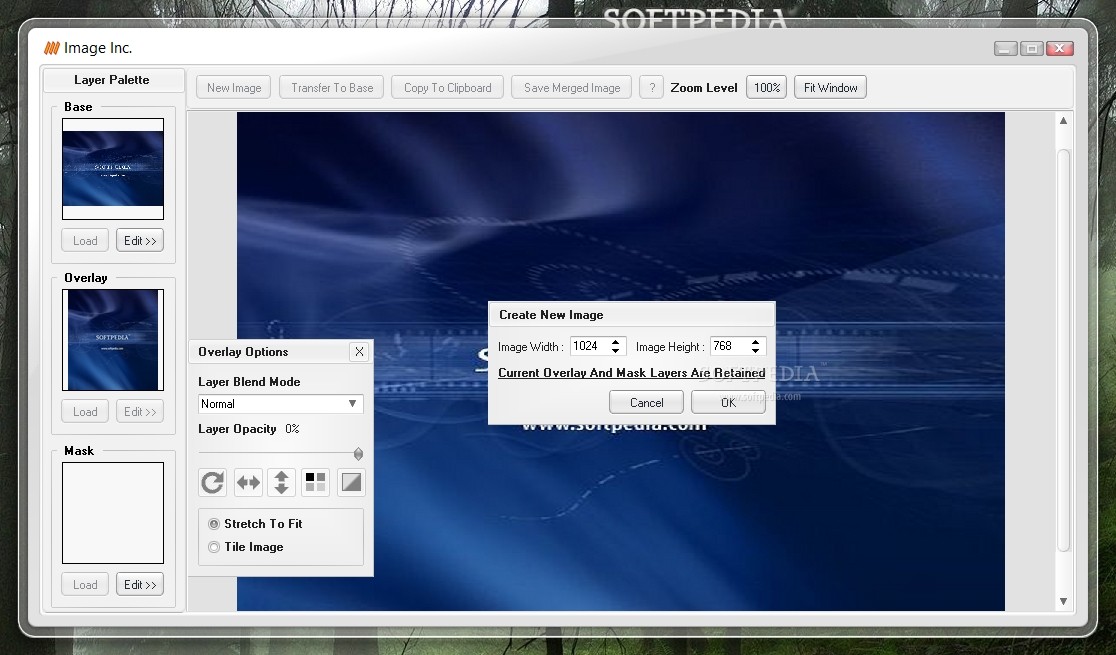
Task: Maximize the Image Inc. window
Action: pos(1031,48)
